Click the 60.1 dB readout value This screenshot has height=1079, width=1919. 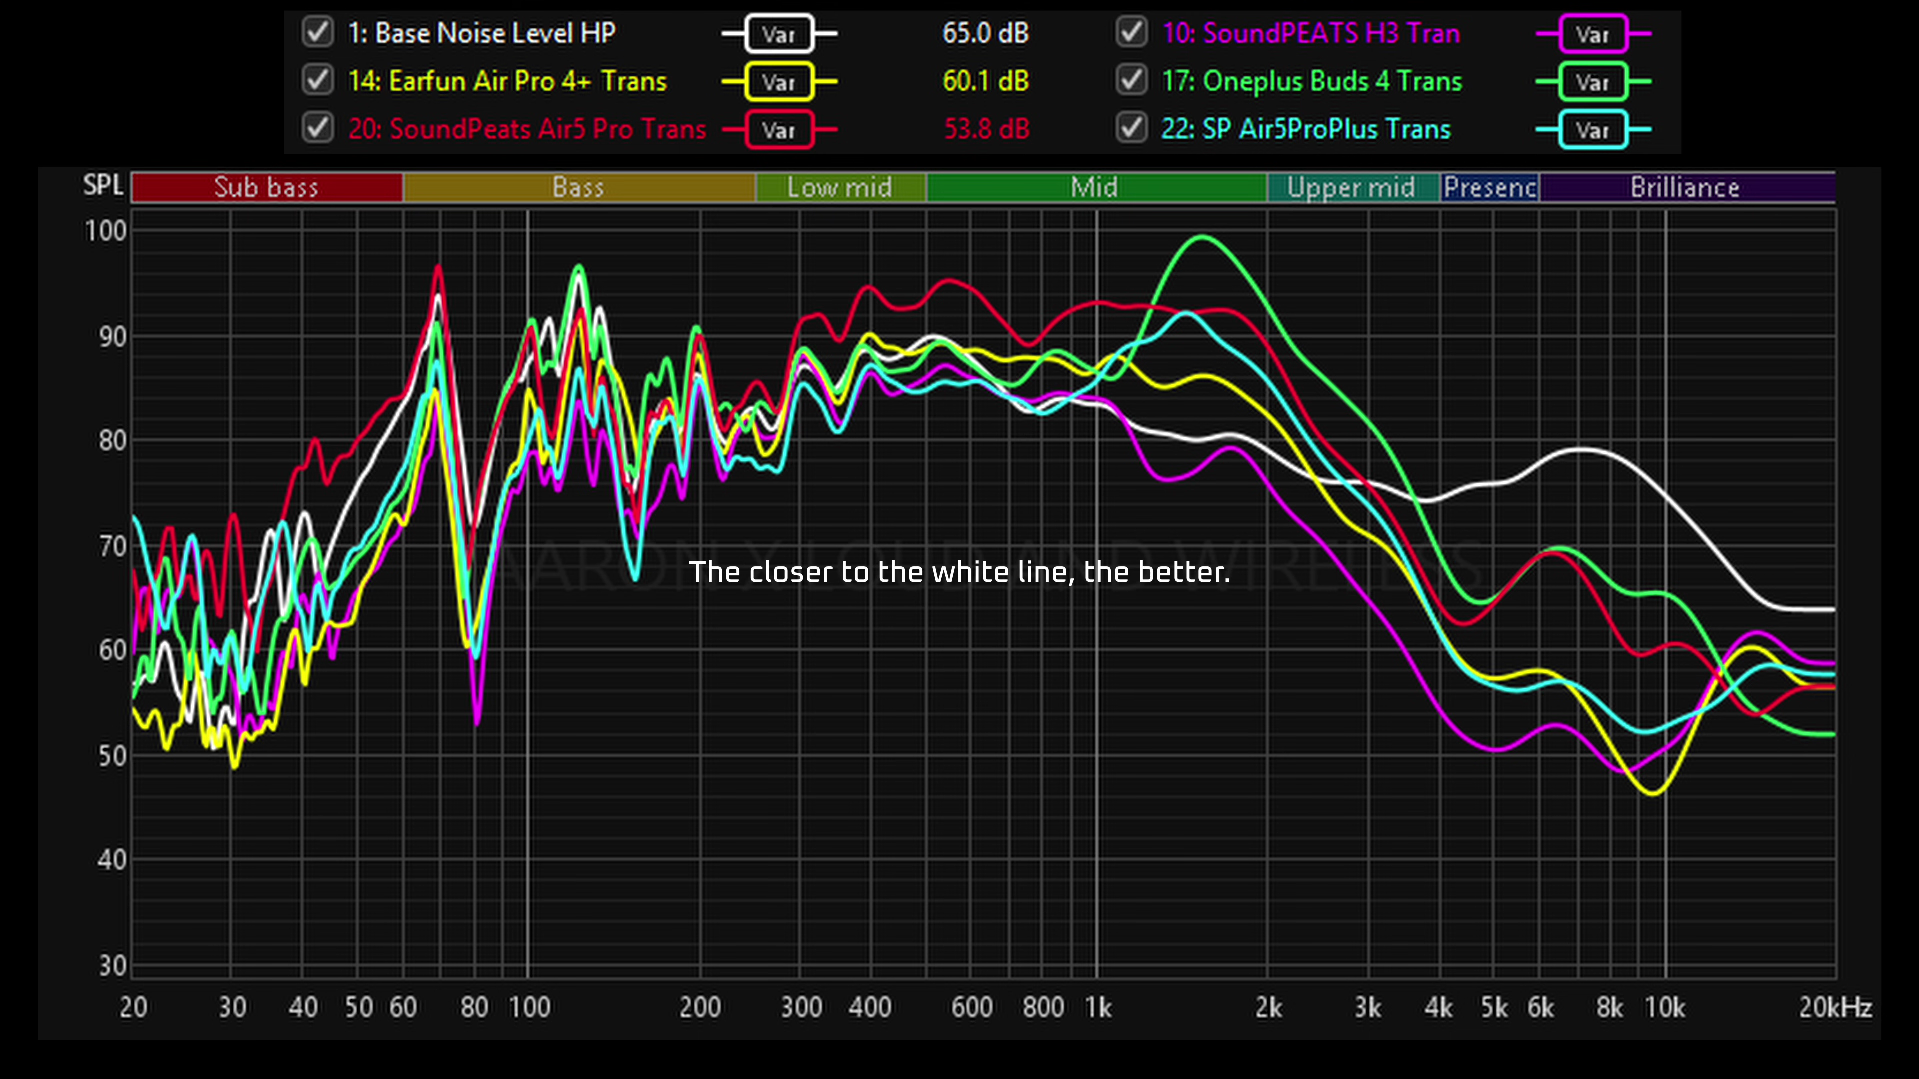tap(985, 81)
